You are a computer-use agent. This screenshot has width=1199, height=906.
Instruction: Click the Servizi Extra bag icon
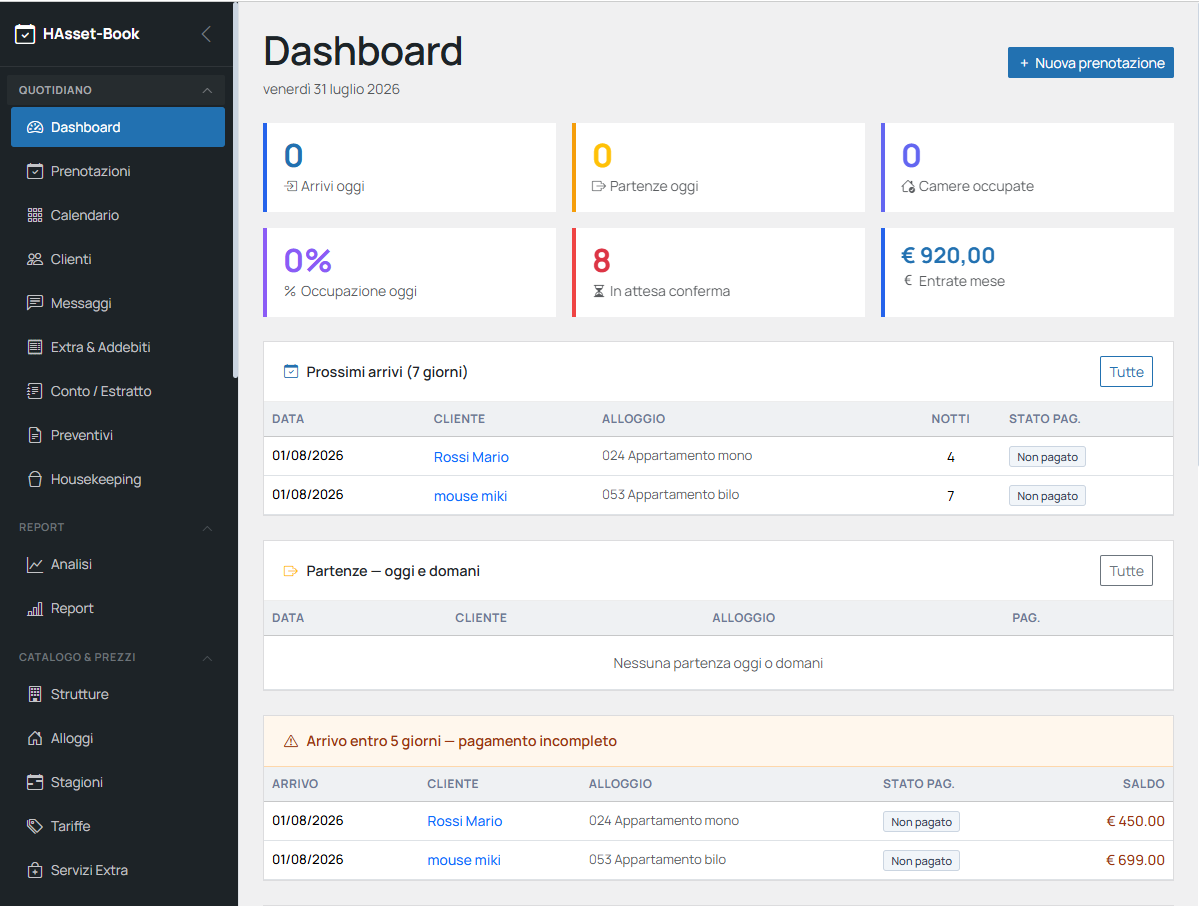[35, 870]
